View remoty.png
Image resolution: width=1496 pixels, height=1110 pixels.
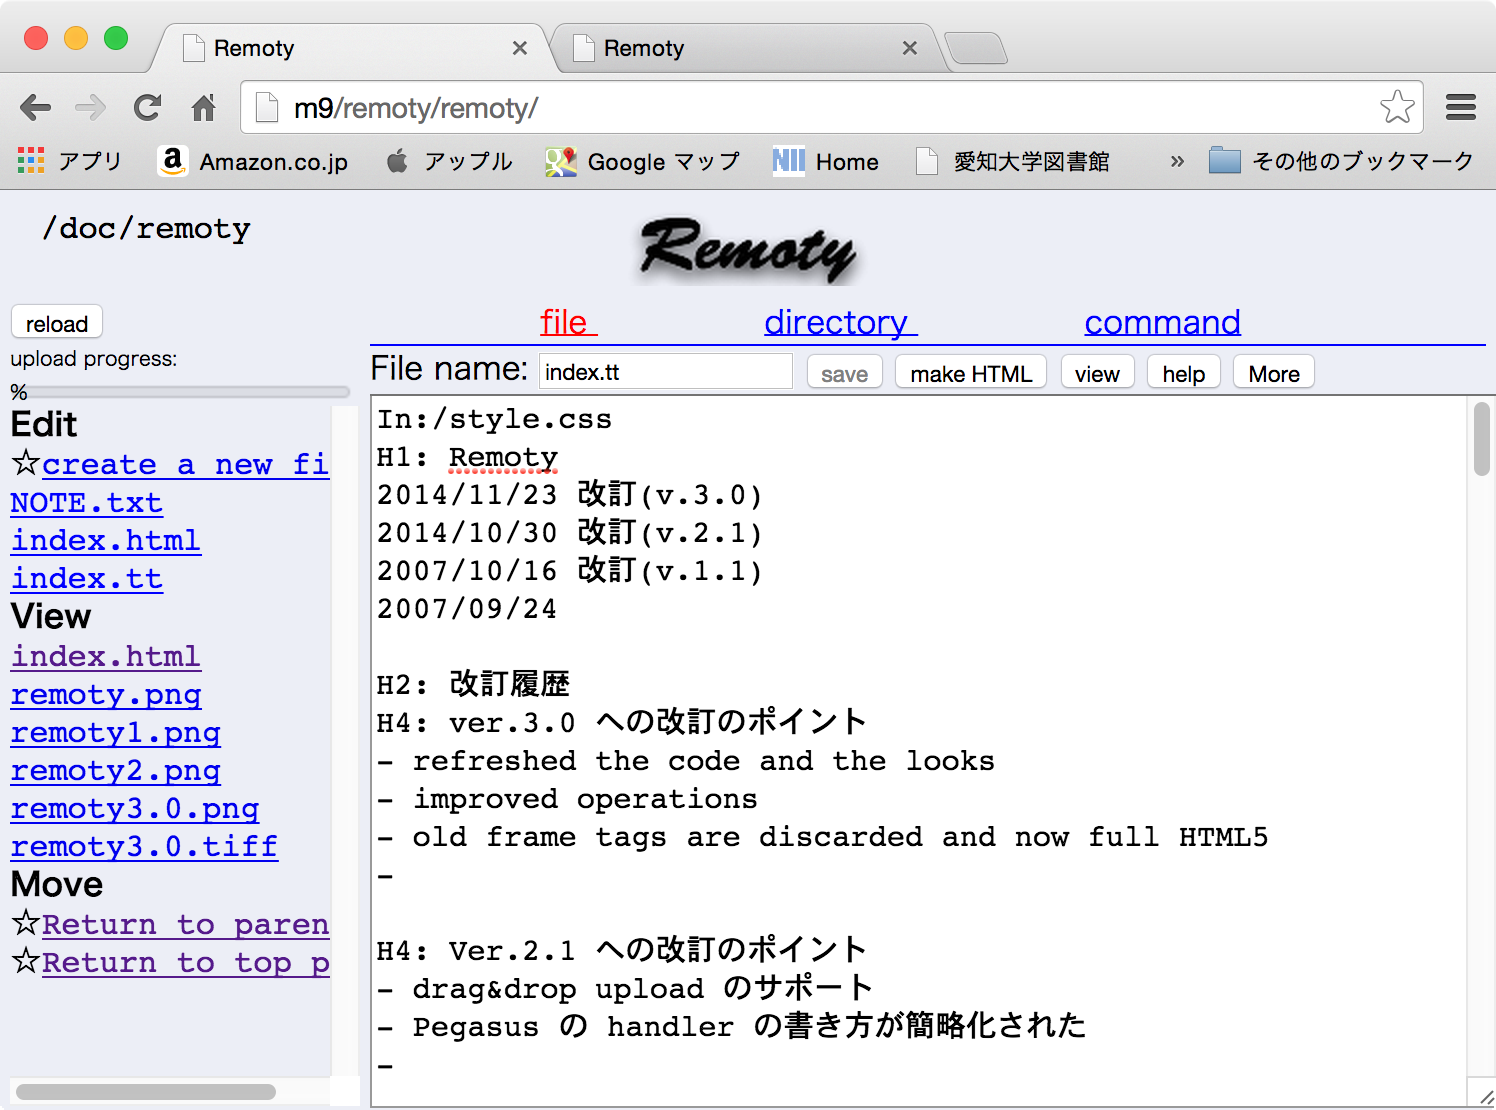tap(106, 694)
